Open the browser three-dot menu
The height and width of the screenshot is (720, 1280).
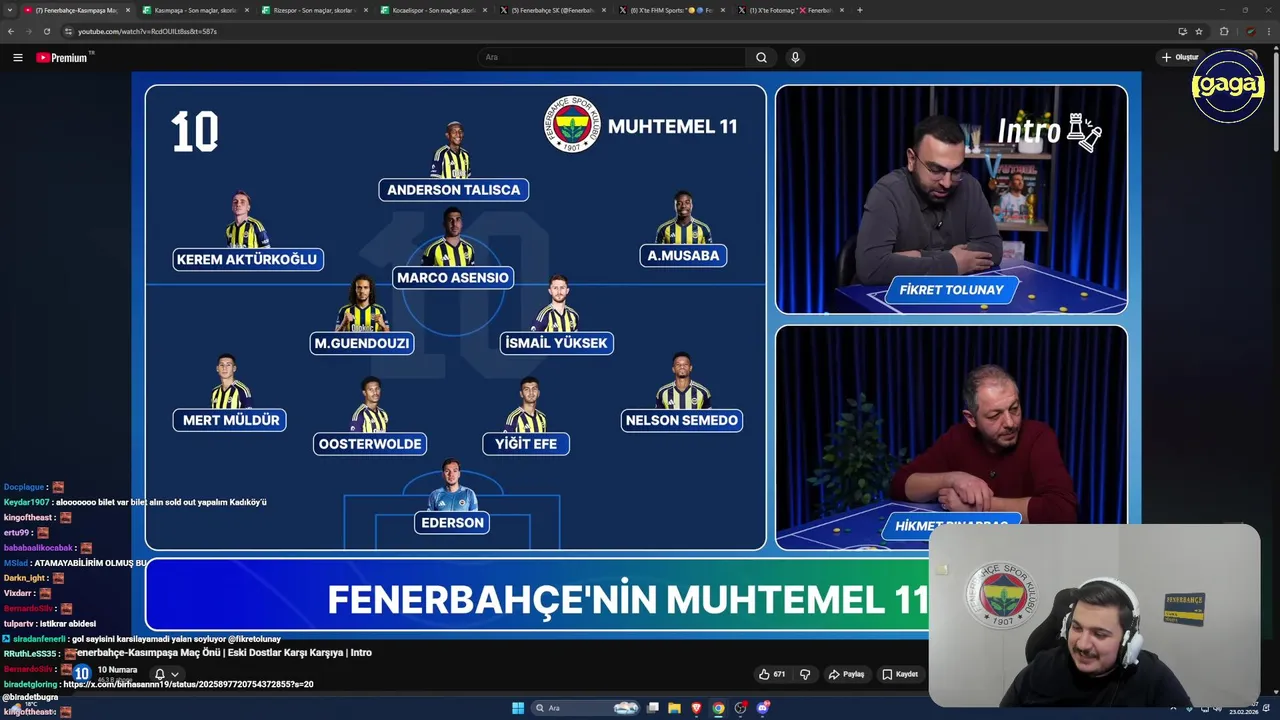pyautogui.click(x=1269, y=31)
